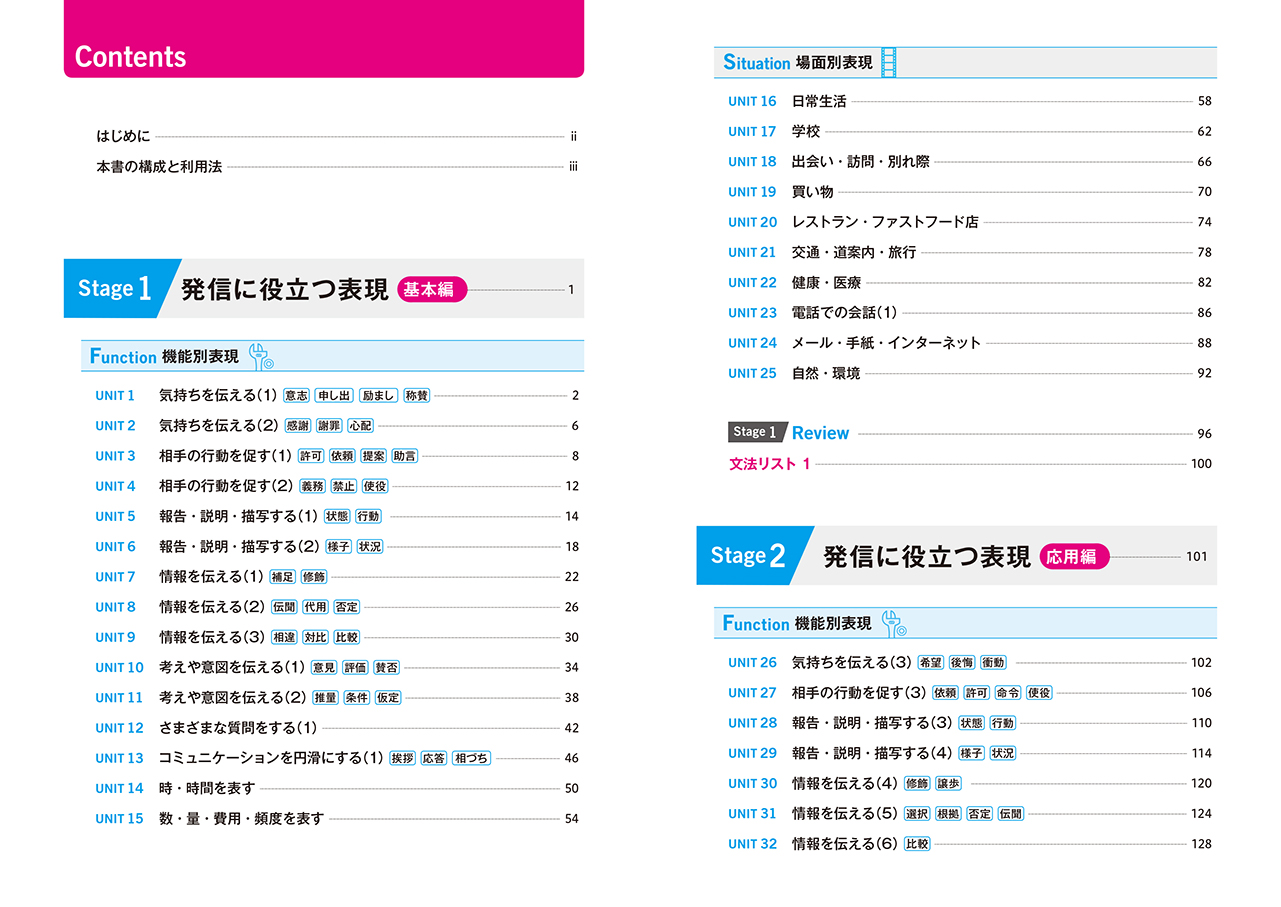Click page number 101 beside Stage 2 heading

pyautogui.click(x=1197, y=557)
